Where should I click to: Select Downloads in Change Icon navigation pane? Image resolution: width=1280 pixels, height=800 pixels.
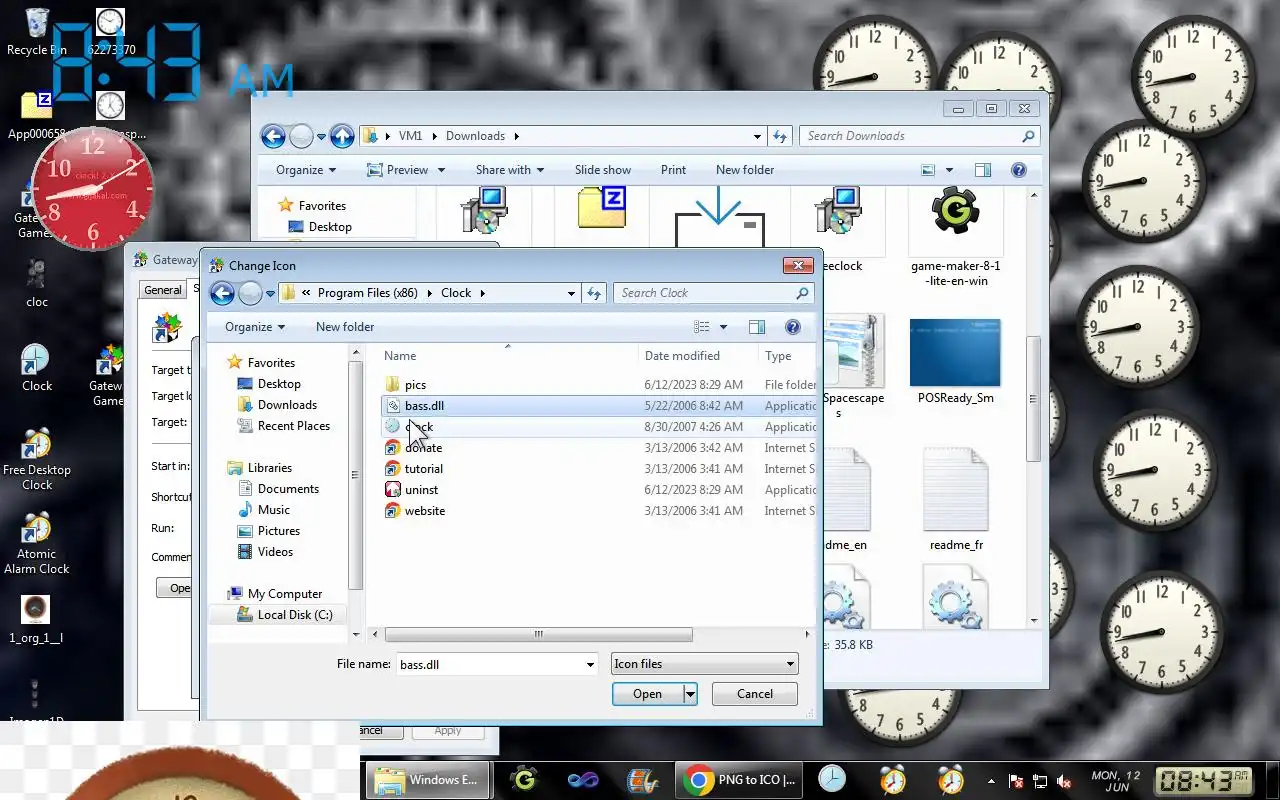[x=287, y=405]
